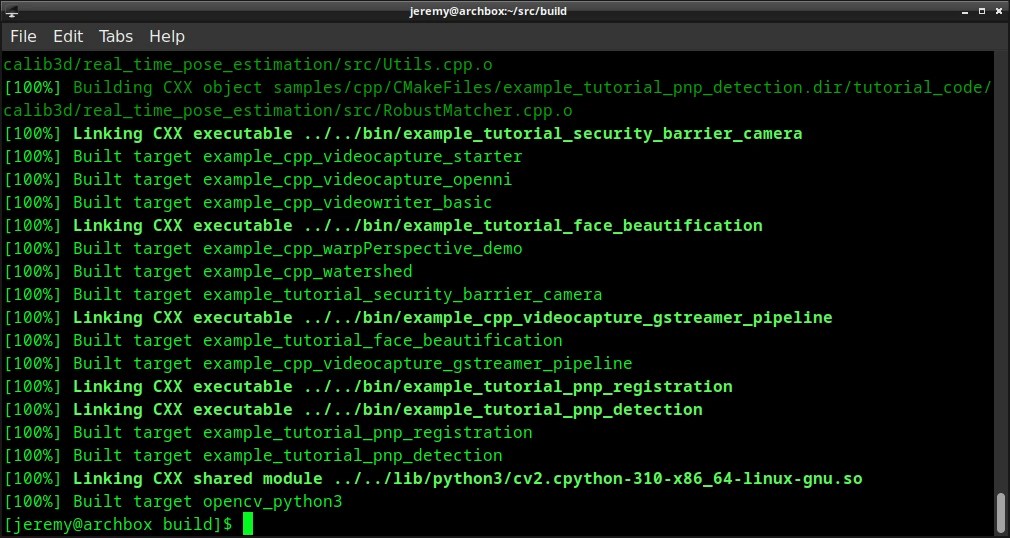
Task: Click the title text jeremy@archbox:~/src/build
Action: tap(488, 11)
